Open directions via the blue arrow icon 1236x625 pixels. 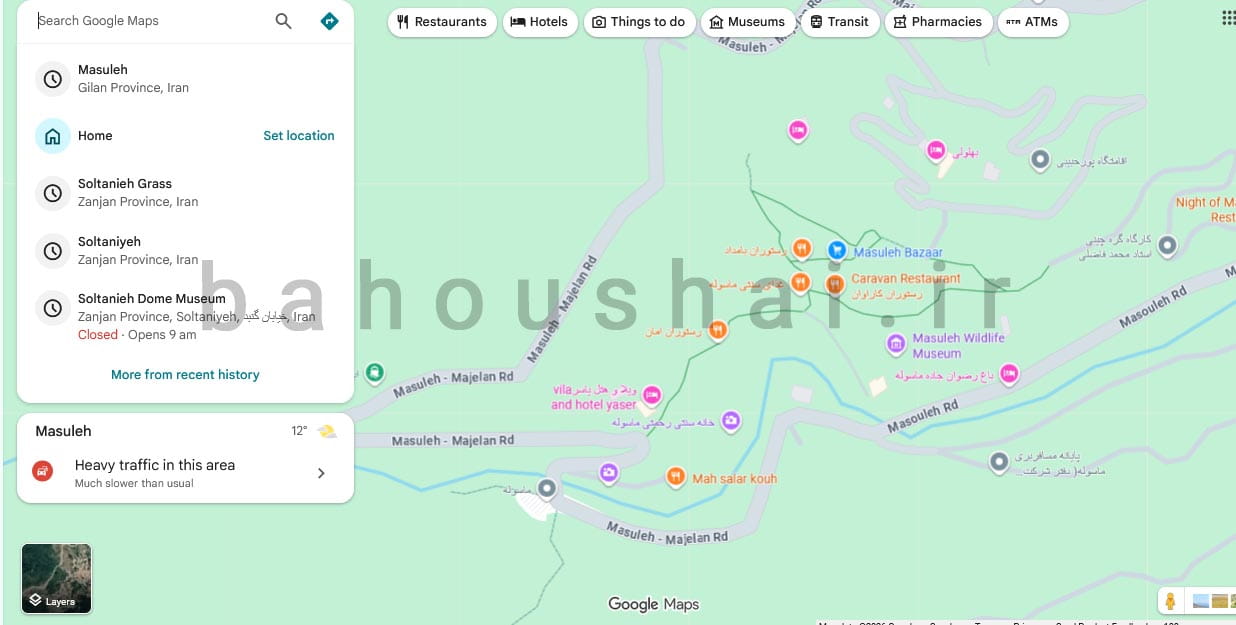(329, 21)
